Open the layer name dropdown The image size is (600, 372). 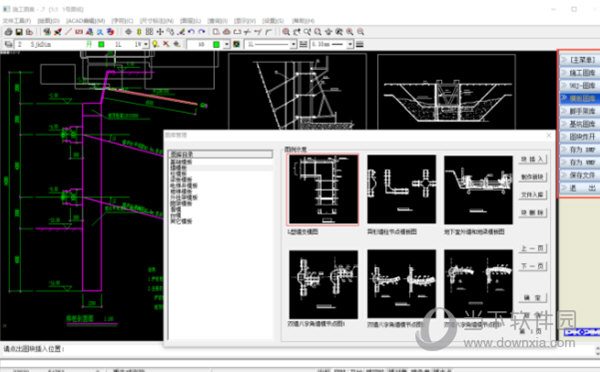(146, 44)
